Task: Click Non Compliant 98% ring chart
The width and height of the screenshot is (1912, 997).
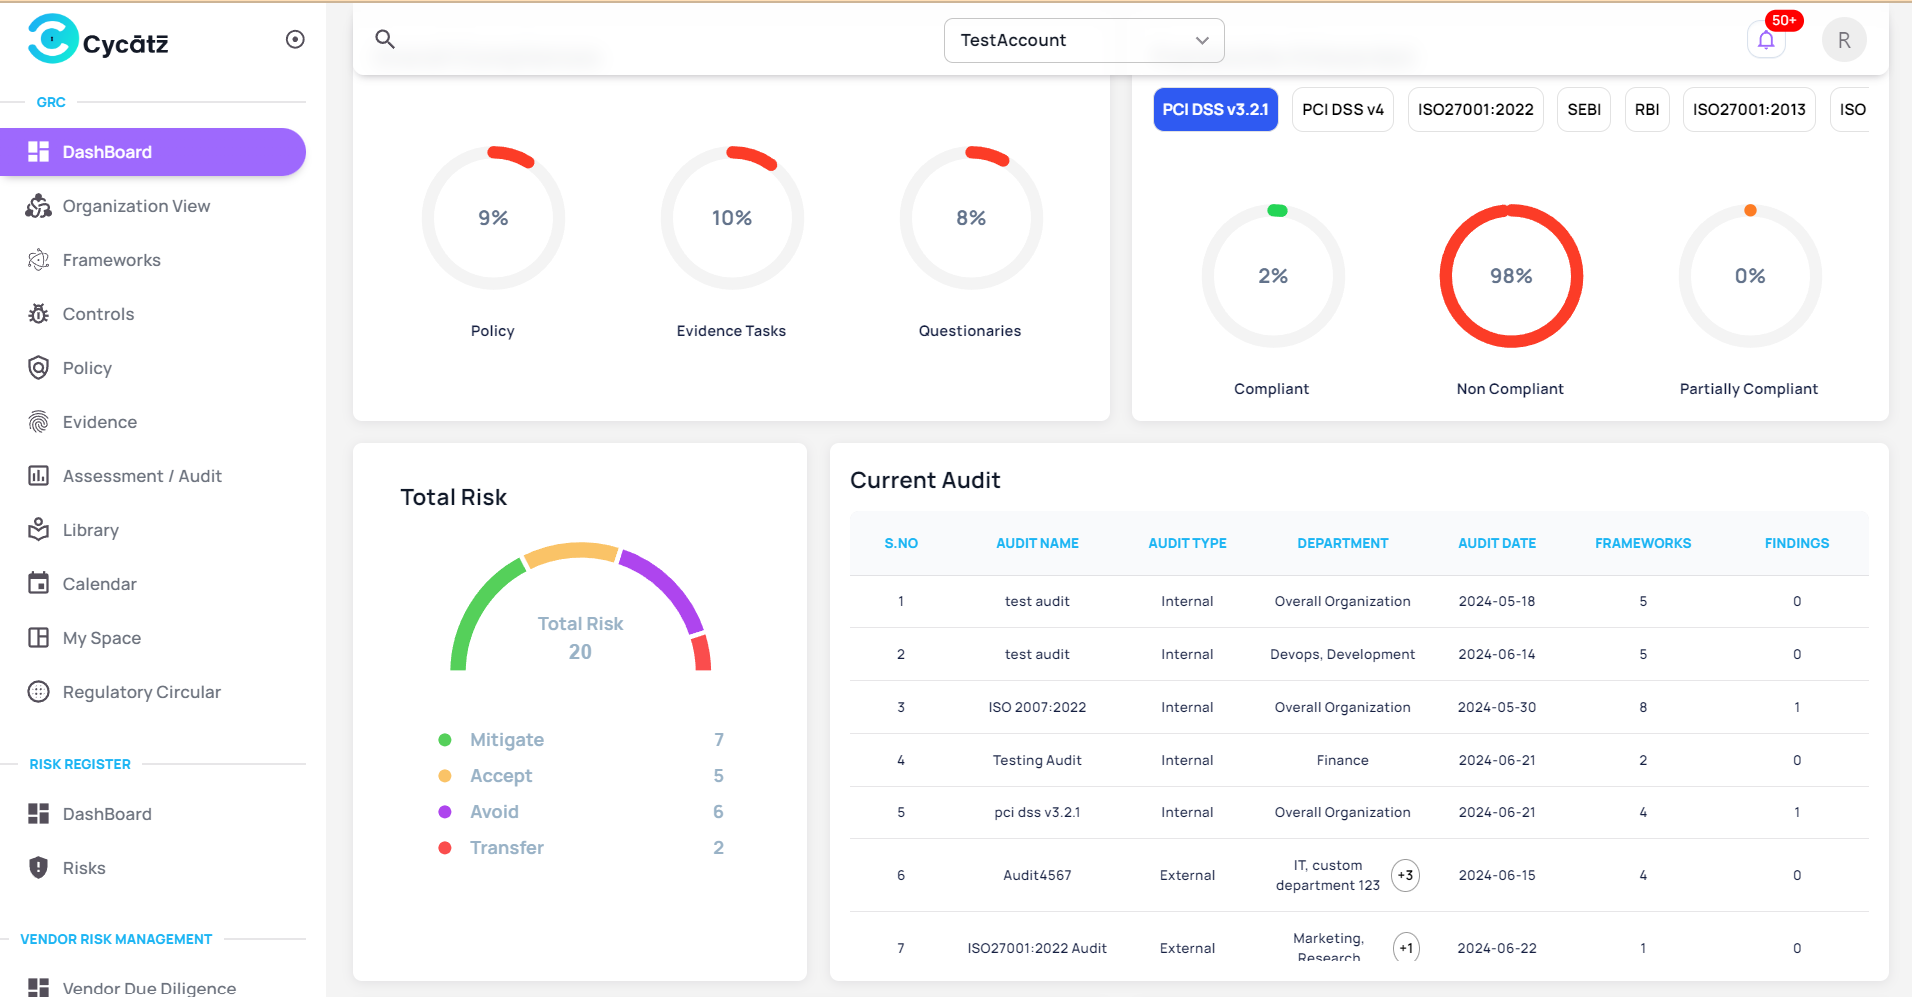Action: [1511, 276]
